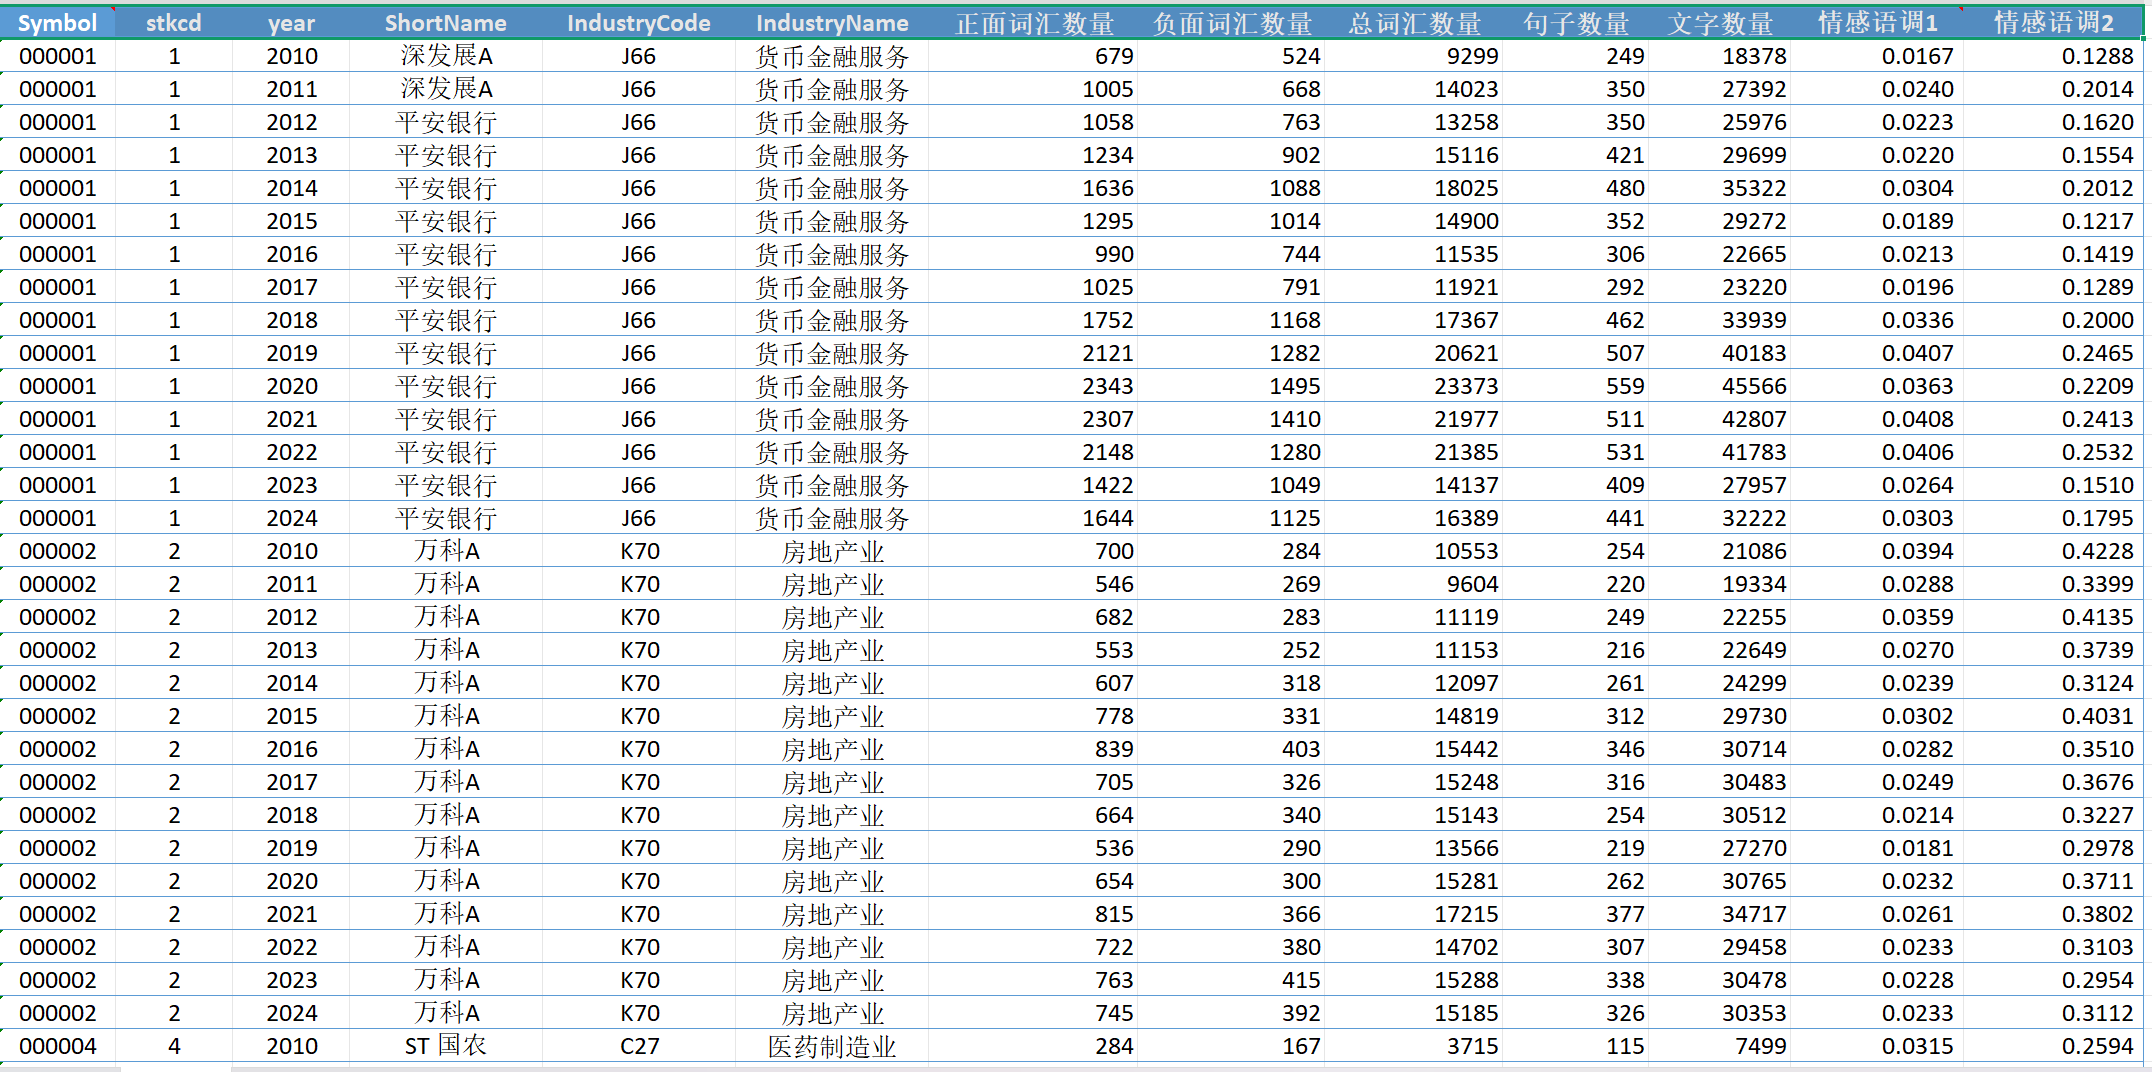2152x1072 pixels.
Task: Select the cell with value 14900
Action: point(1414,221)
